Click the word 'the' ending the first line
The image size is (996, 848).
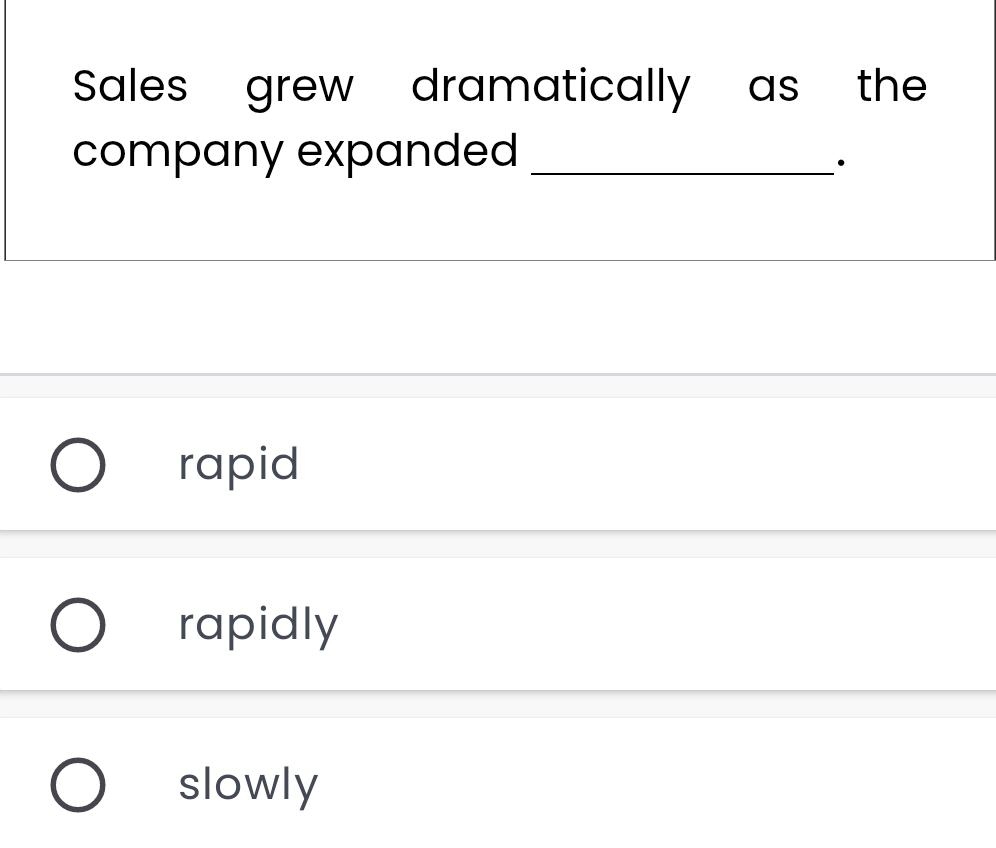click(891, 86)
